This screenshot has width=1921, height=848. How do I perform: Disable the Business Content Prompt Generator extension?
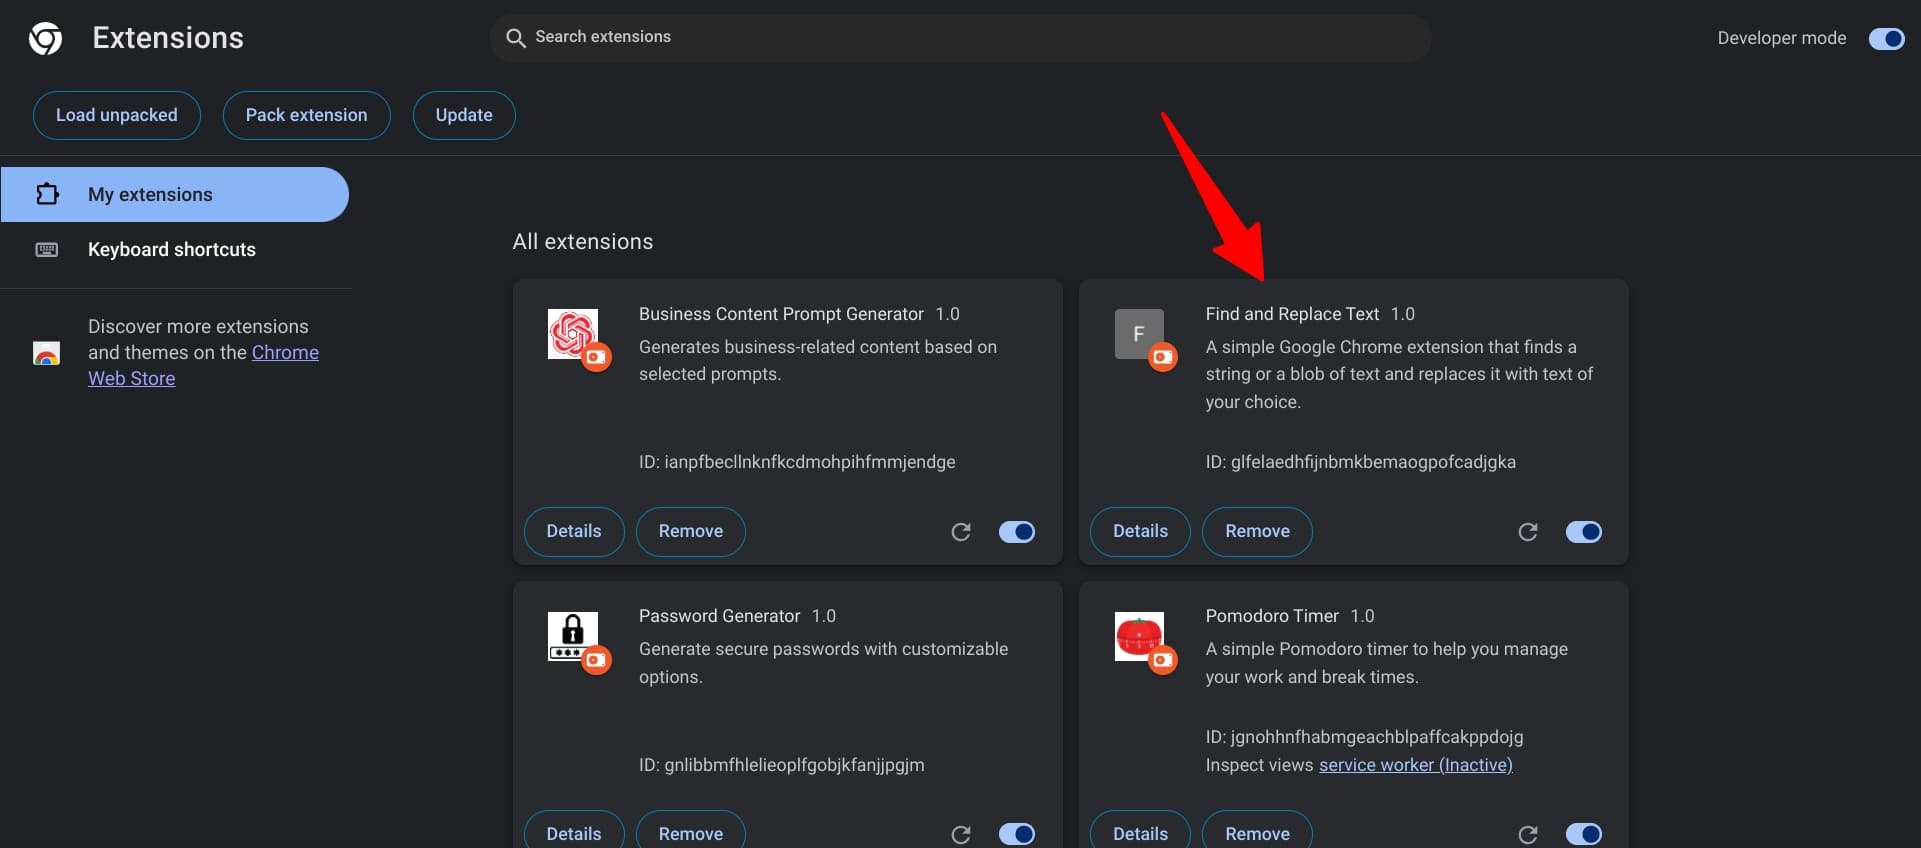point(1017,532)
